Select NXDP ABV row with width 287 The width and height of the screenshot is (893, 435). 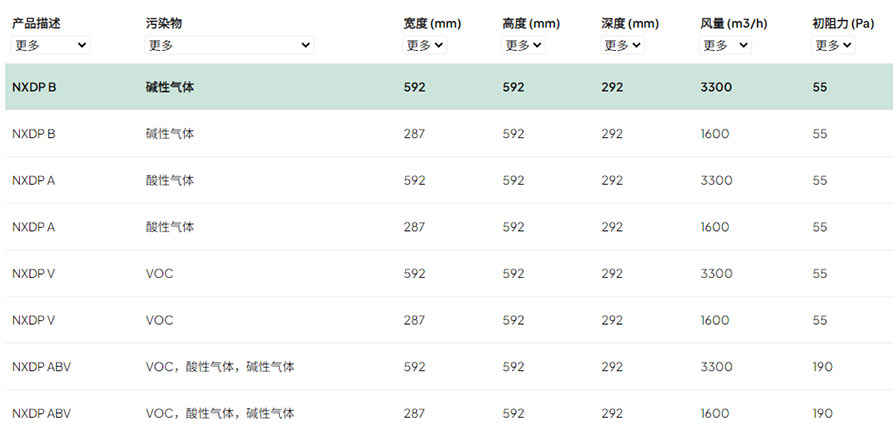tap(449, 413)
